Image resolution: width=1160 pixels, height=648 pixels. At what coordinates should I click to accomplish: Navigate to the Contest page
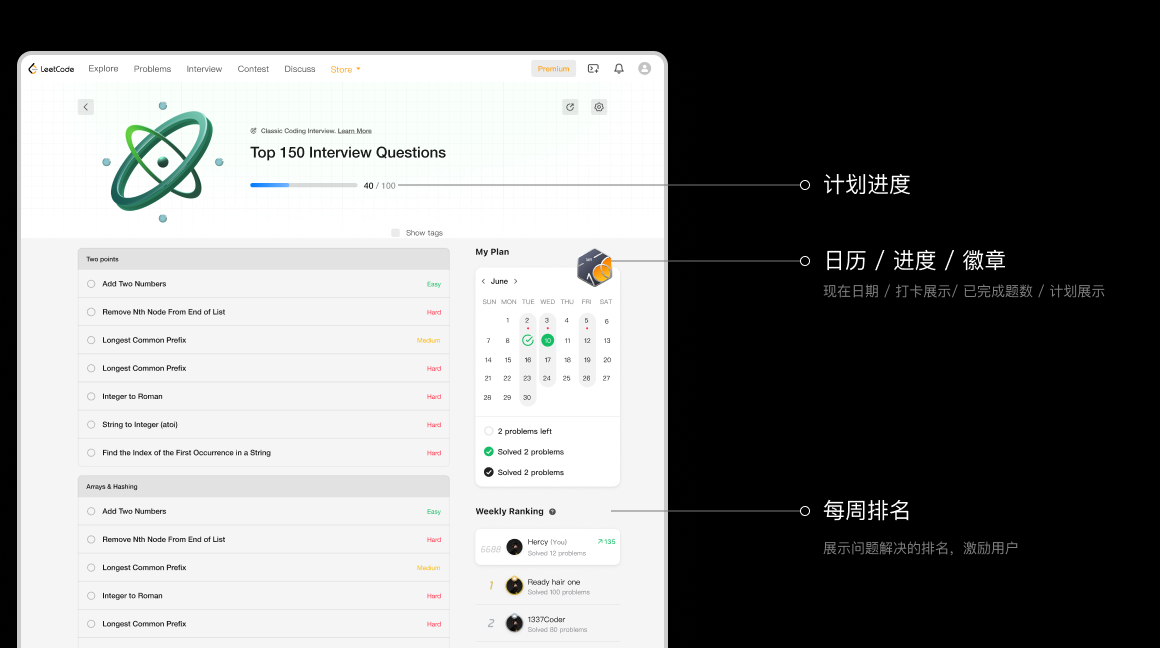coord(253,69)
